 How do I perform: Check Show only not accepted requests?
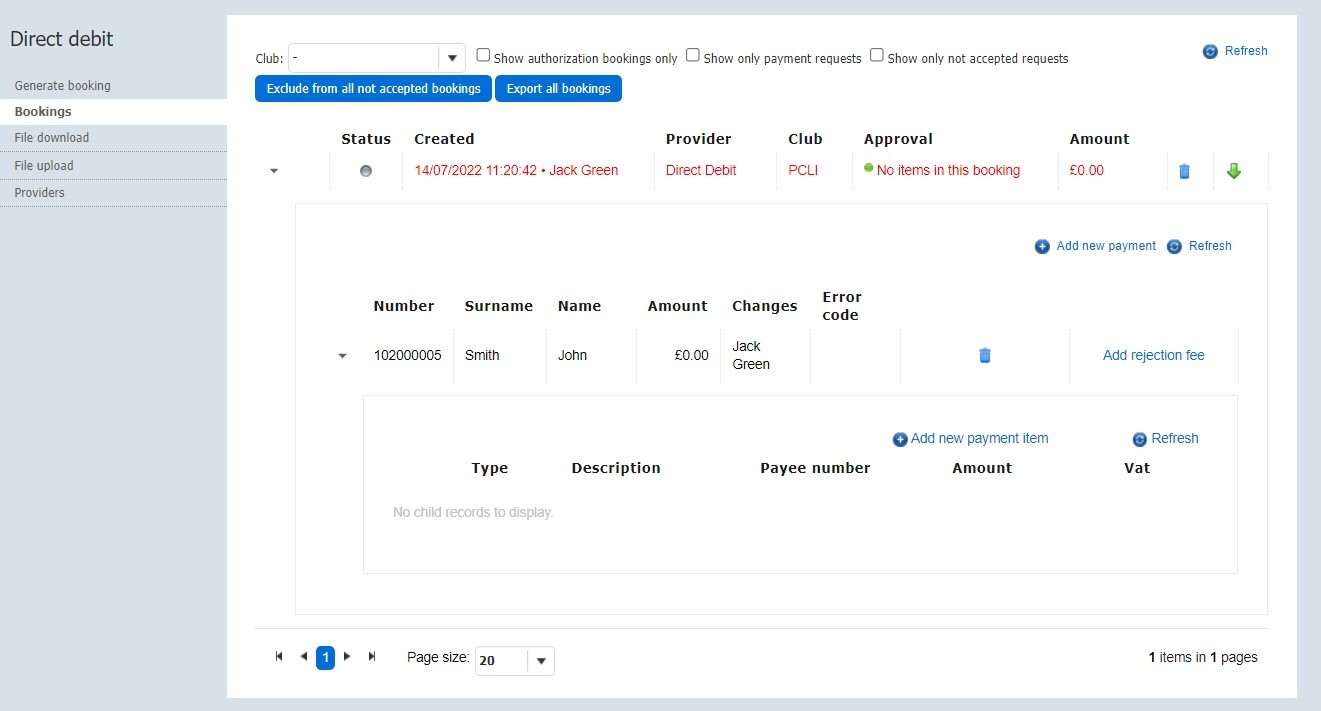coord(876,56)
